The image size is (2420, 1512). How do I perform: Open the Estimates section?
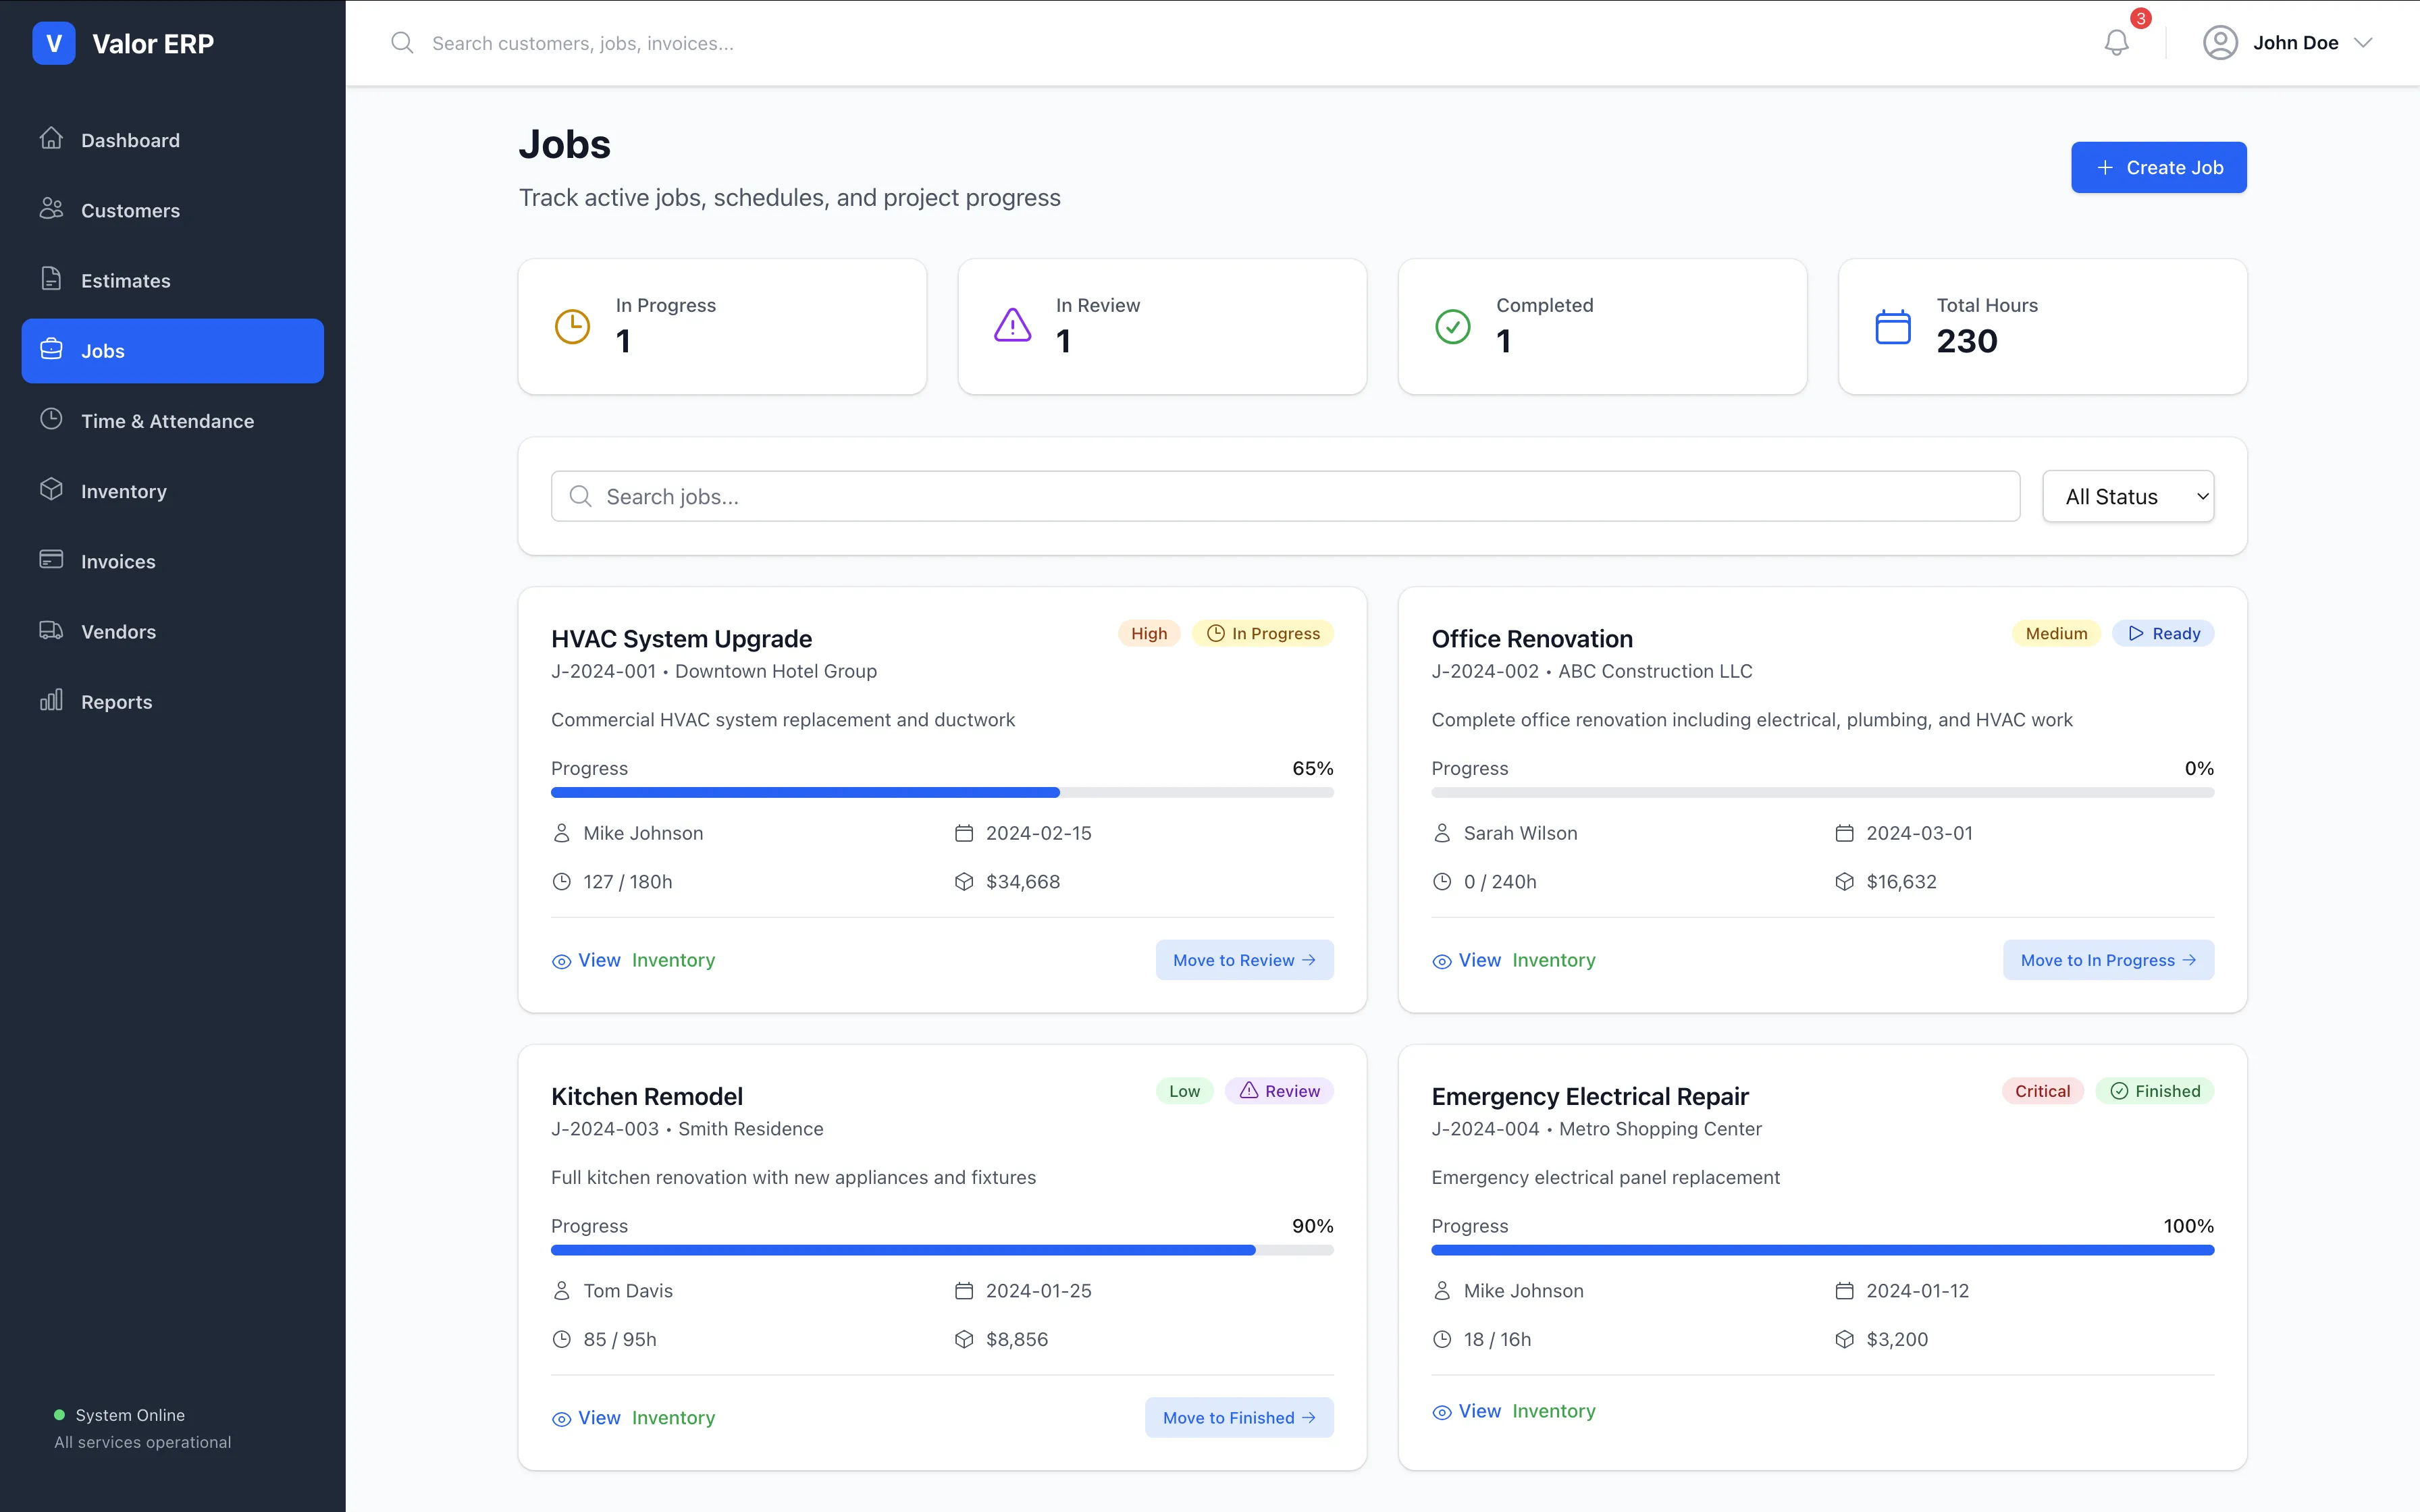[x=126, y=280]
